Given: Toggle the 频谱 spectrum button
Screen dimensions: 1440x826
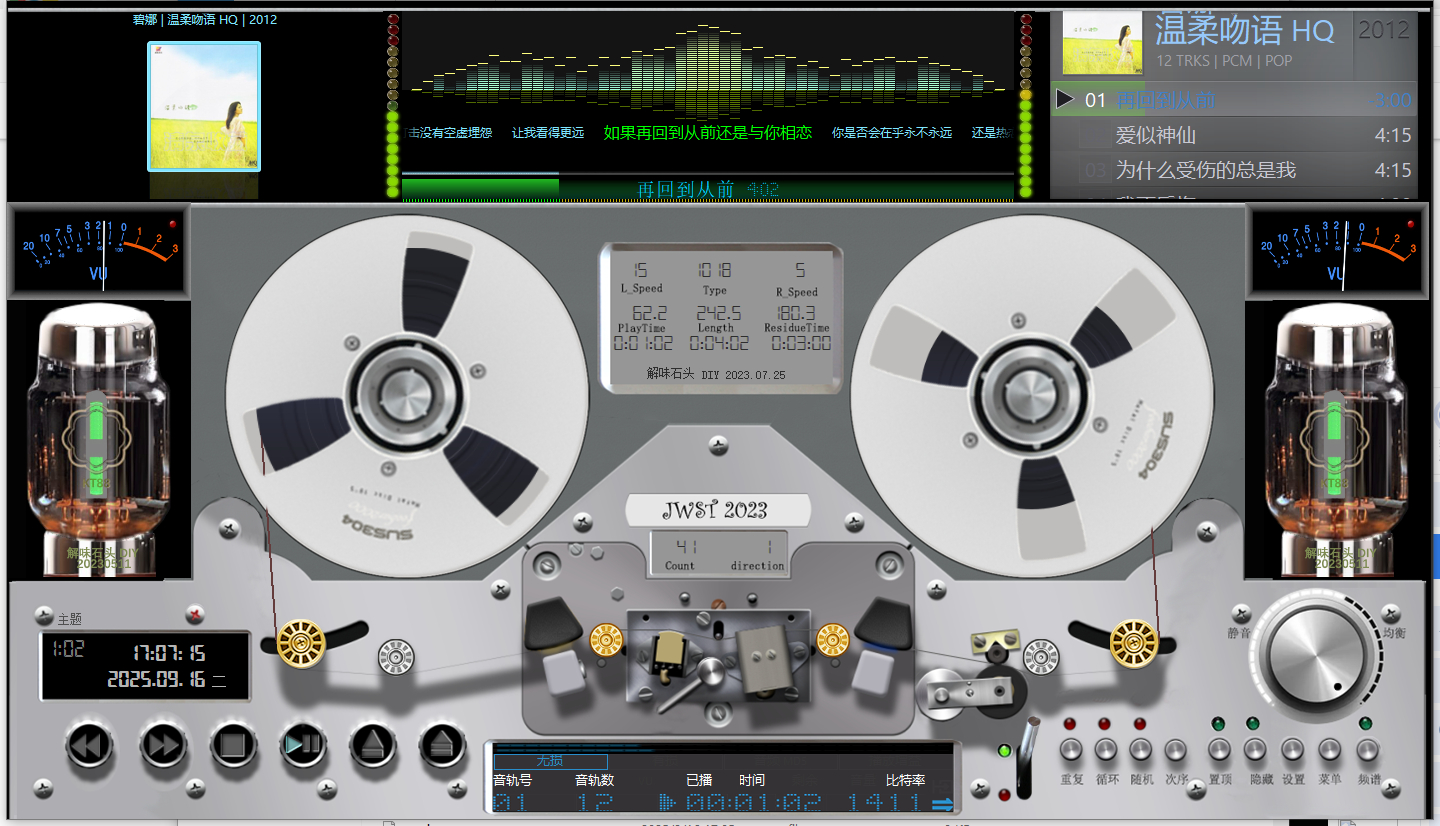Looking at the screenshot, I should [1367, 750].
